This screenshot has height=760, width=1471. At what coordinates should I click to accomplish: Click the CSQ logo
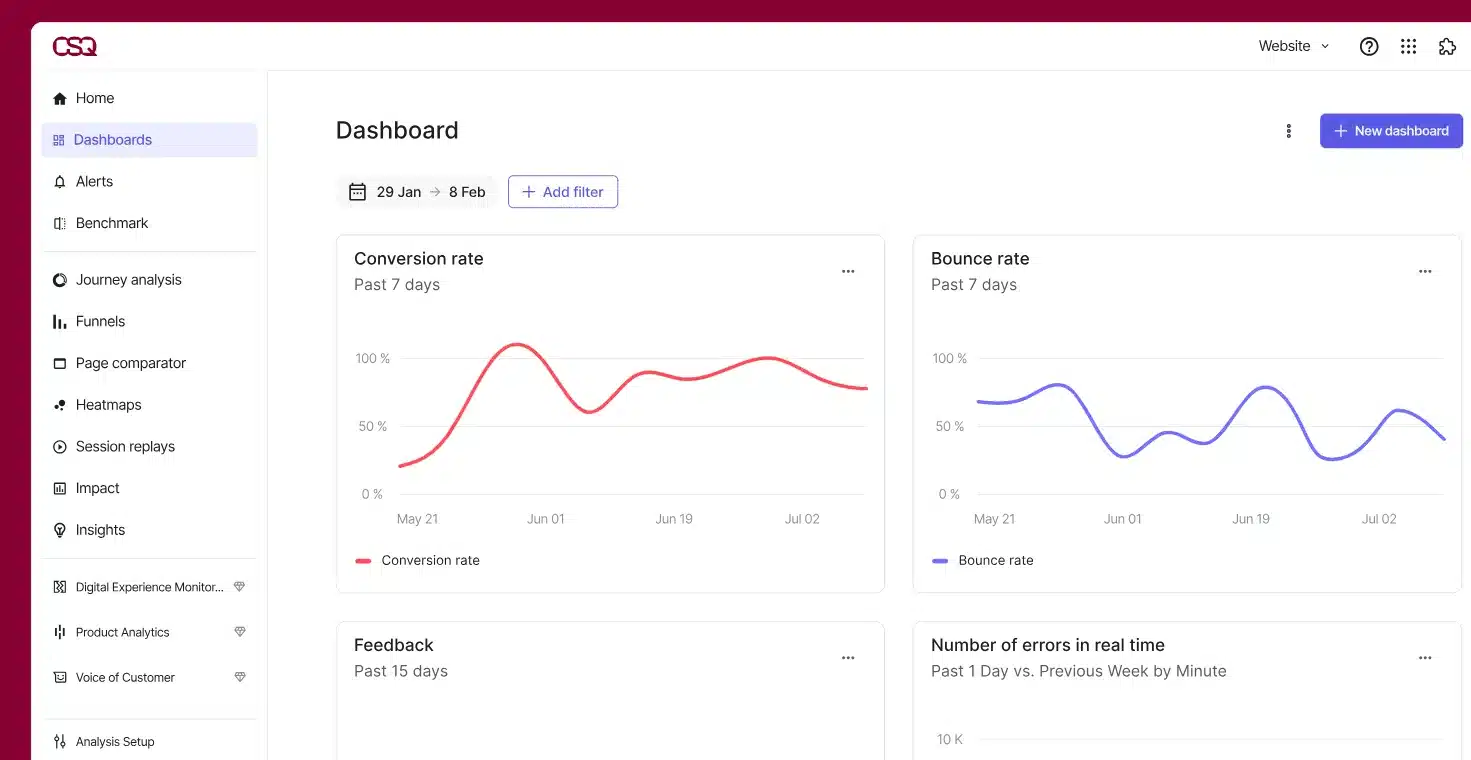(x=74, y=46)
